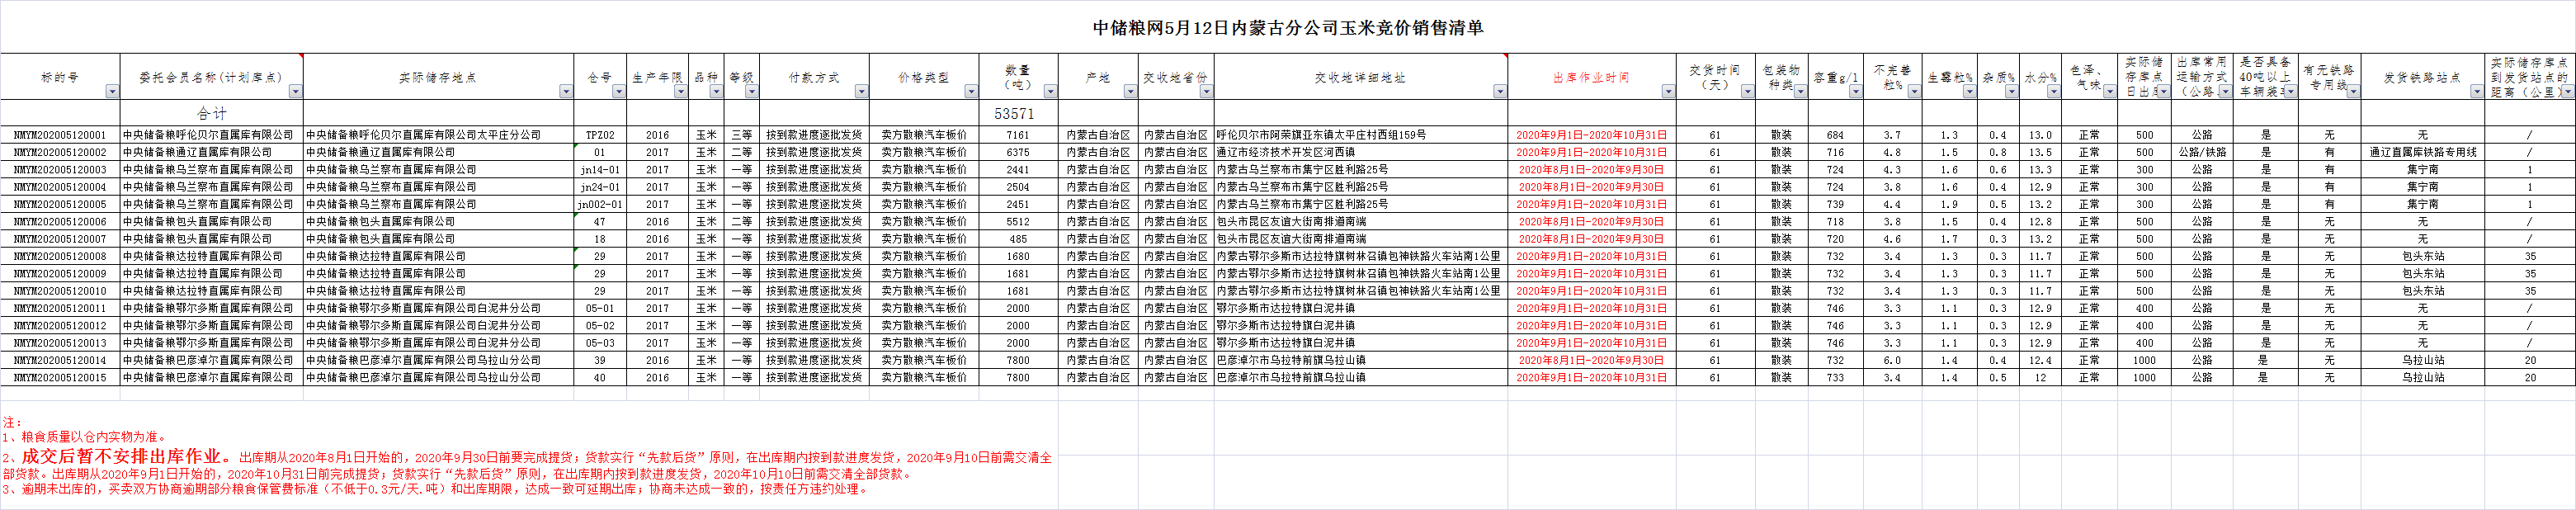Open the 付款方式 column filter dropdown
This screenshot has height=510, width=2576.
point(861,92)
